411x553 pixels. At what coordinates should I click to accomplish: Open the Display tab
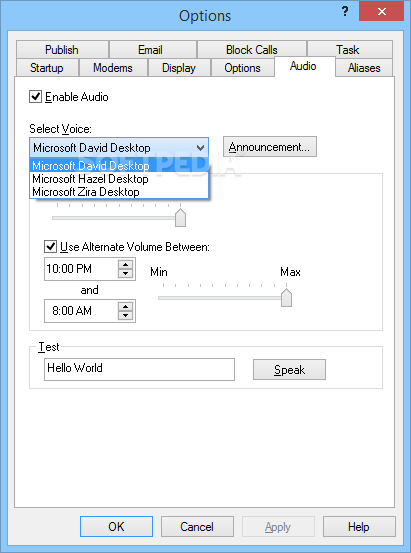[x=179, y=68]
